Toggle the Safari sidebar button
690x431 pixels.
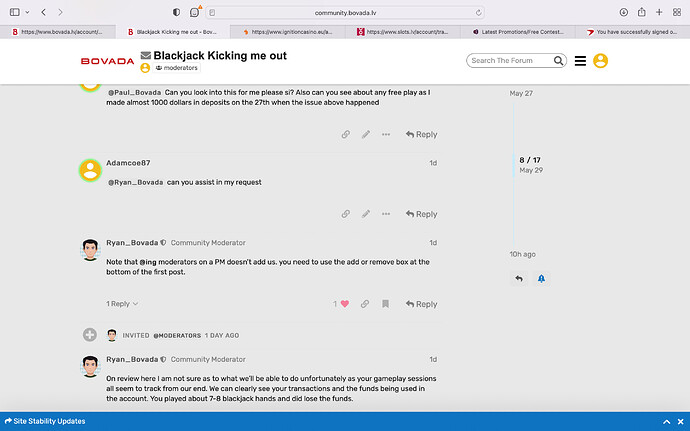15,12
